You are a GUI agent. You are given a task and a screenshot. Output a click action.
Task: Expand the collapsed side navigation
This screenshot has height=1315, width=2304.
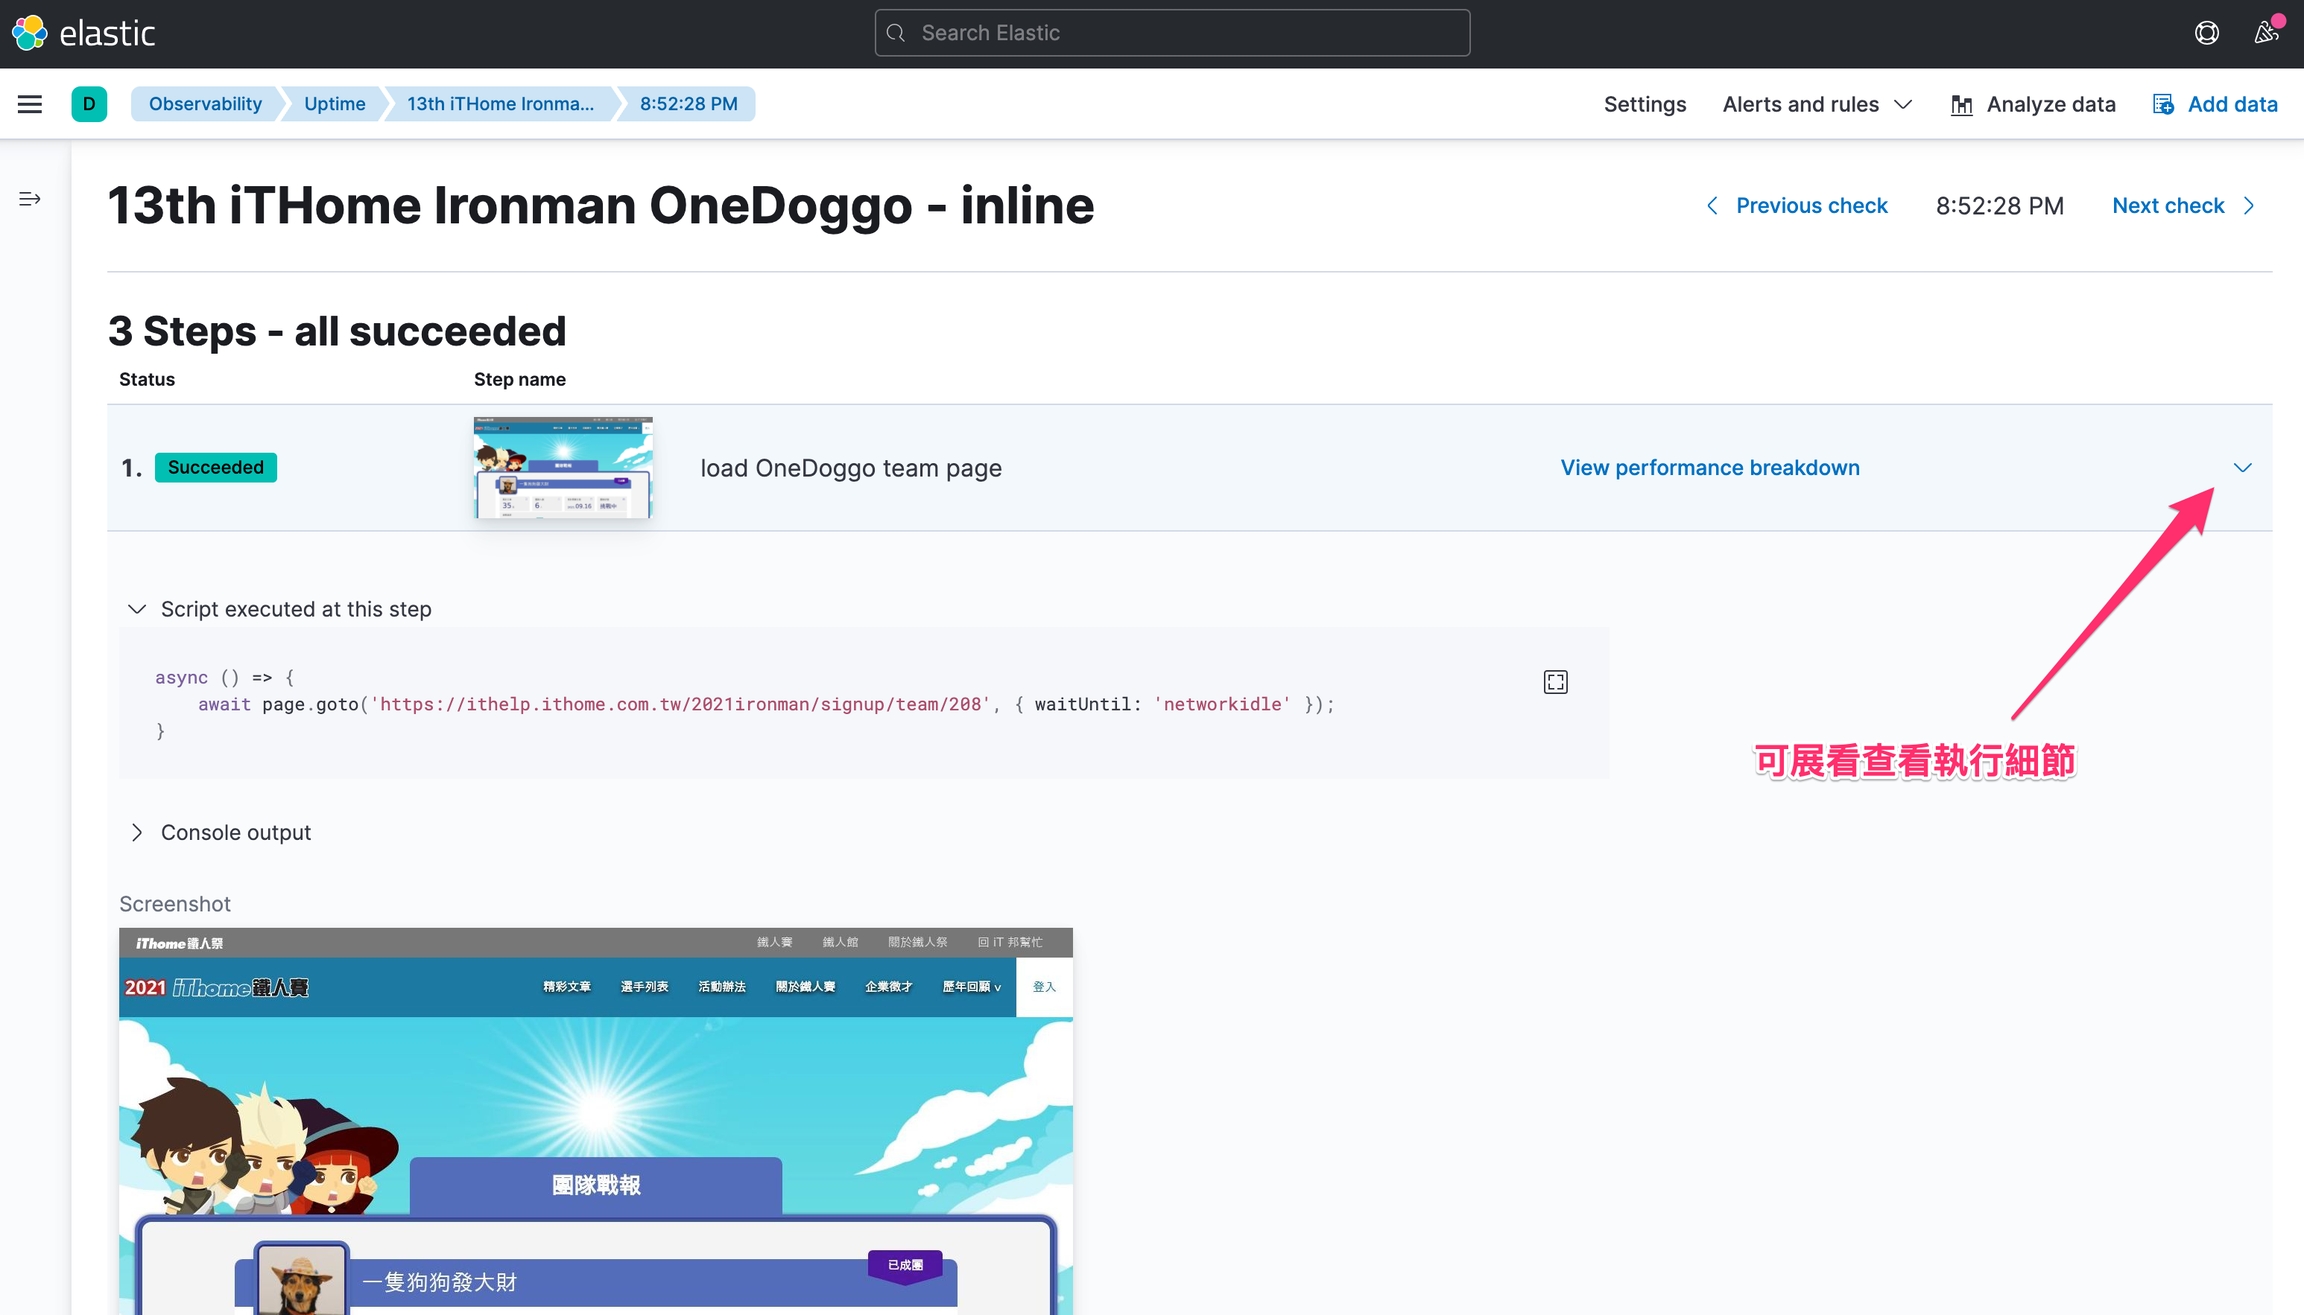pos(30,199)
